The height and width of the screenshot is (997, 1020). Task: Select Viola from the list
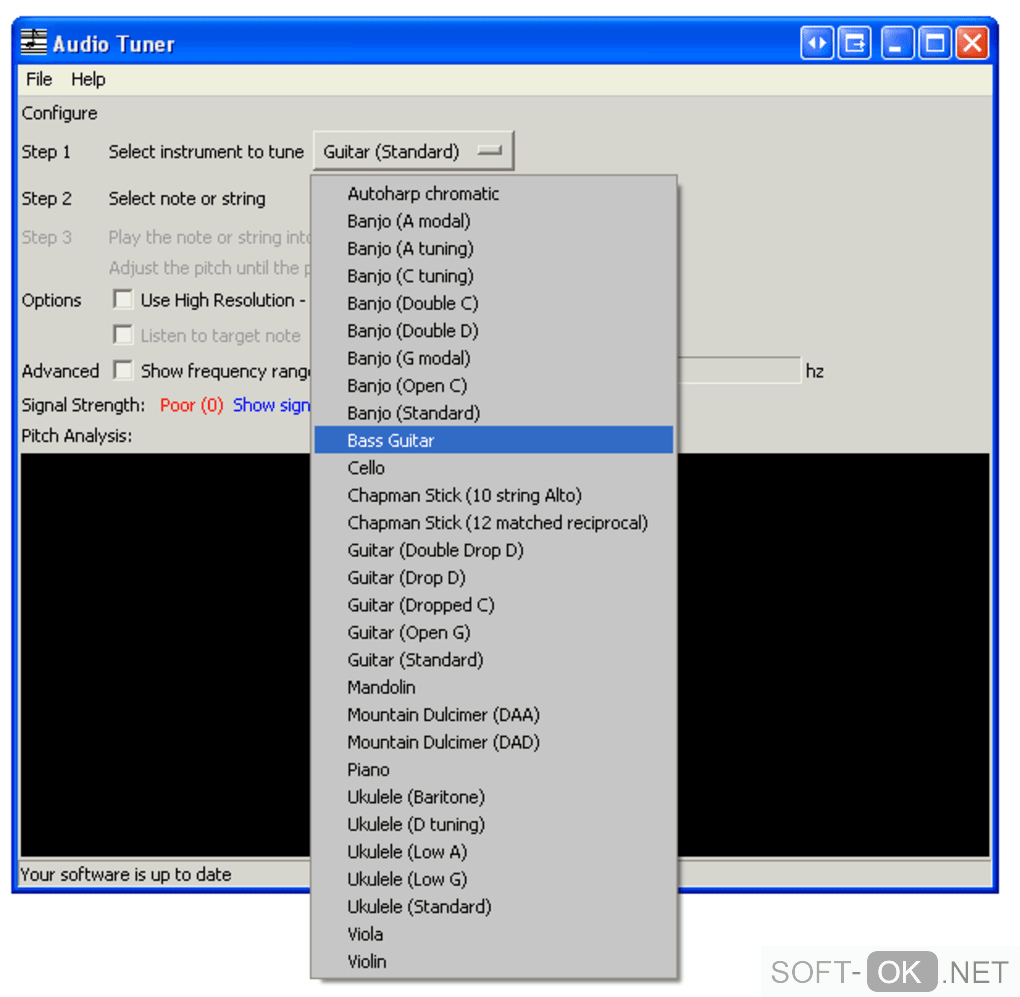494,934
